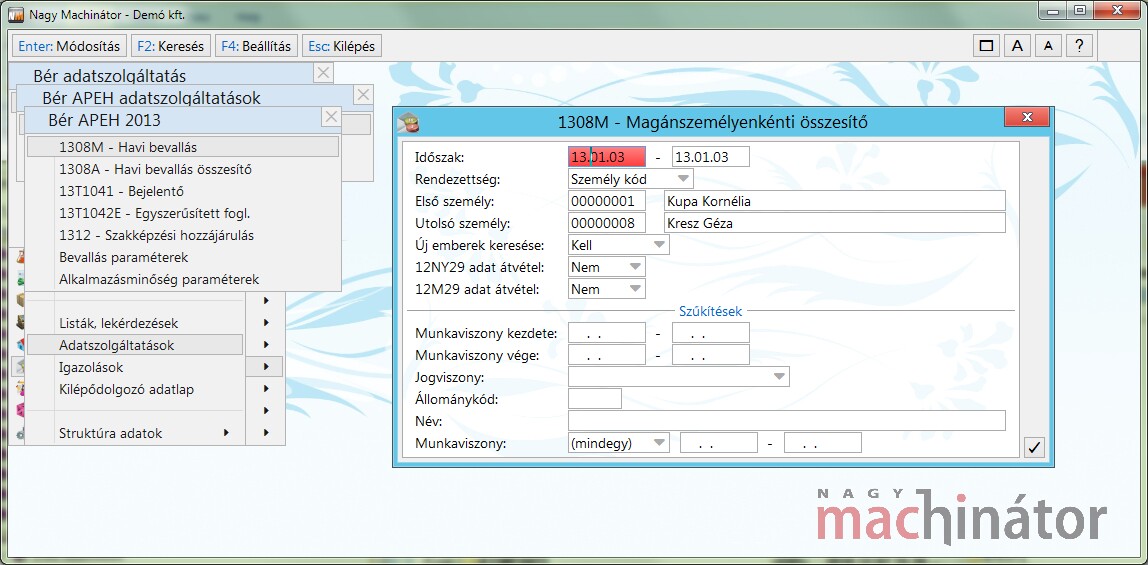1148x565 pixels.
Task: Minimize the Nagy Machinátor window
Action: (x=1053, y=10)
